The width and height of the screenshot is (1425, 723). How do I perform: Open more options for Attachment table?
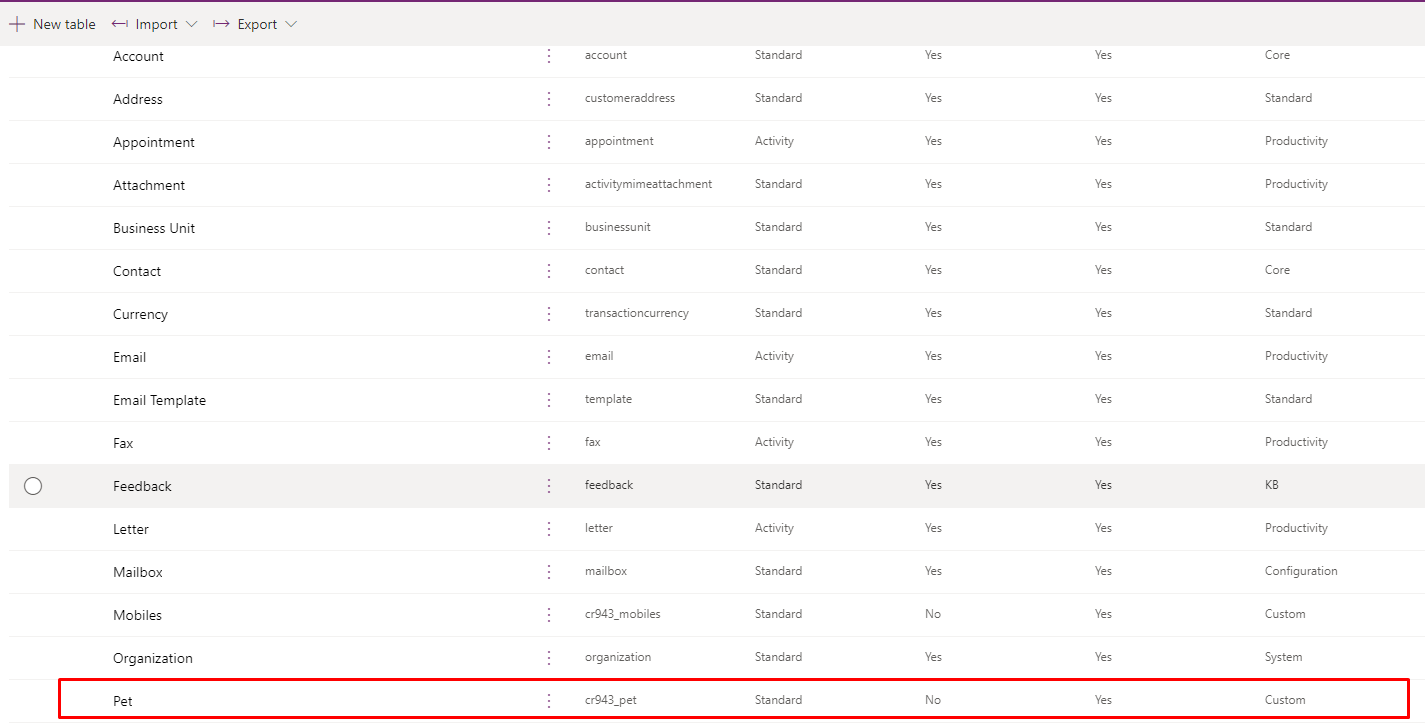tap(549, 185)
